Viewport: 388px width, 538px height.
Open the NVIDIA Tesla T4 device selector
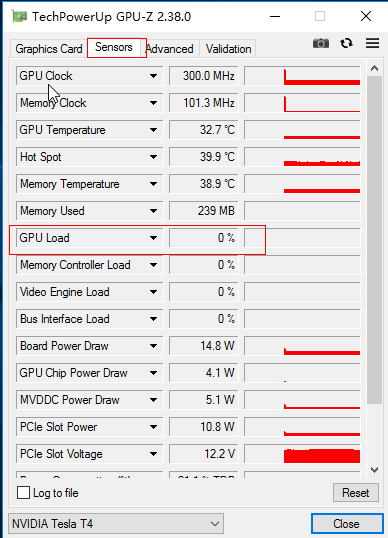point(116,524)
